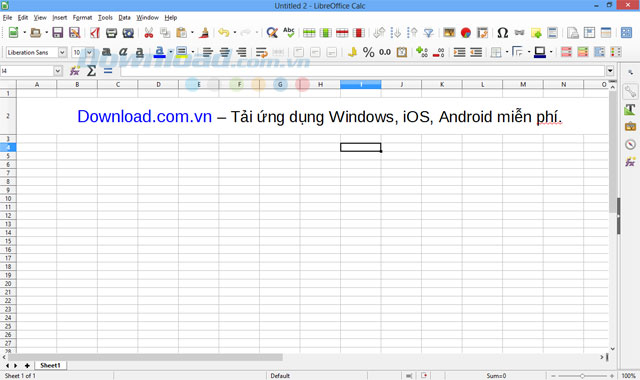Delete rows with the red row icon
The height and width of the screenshot is (380, 640).
342,33
